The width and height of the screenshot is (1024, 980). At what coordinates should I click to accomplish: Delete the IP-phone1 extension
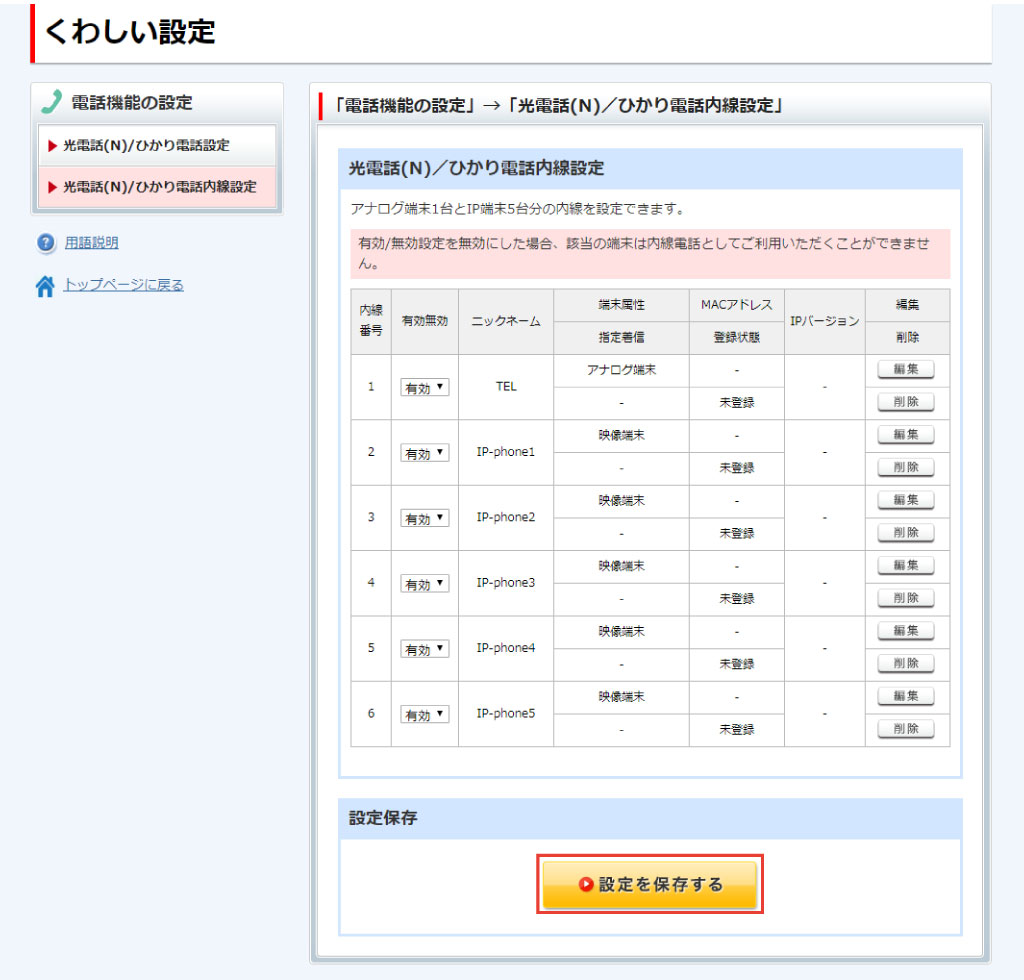click(x=906, y=467)
